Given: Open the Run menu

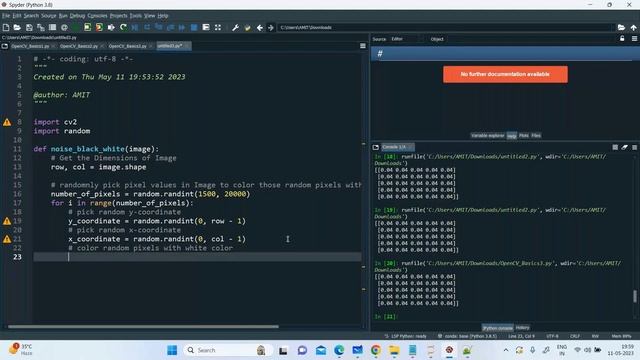Looking at the screenshot, I should (63, 16).
